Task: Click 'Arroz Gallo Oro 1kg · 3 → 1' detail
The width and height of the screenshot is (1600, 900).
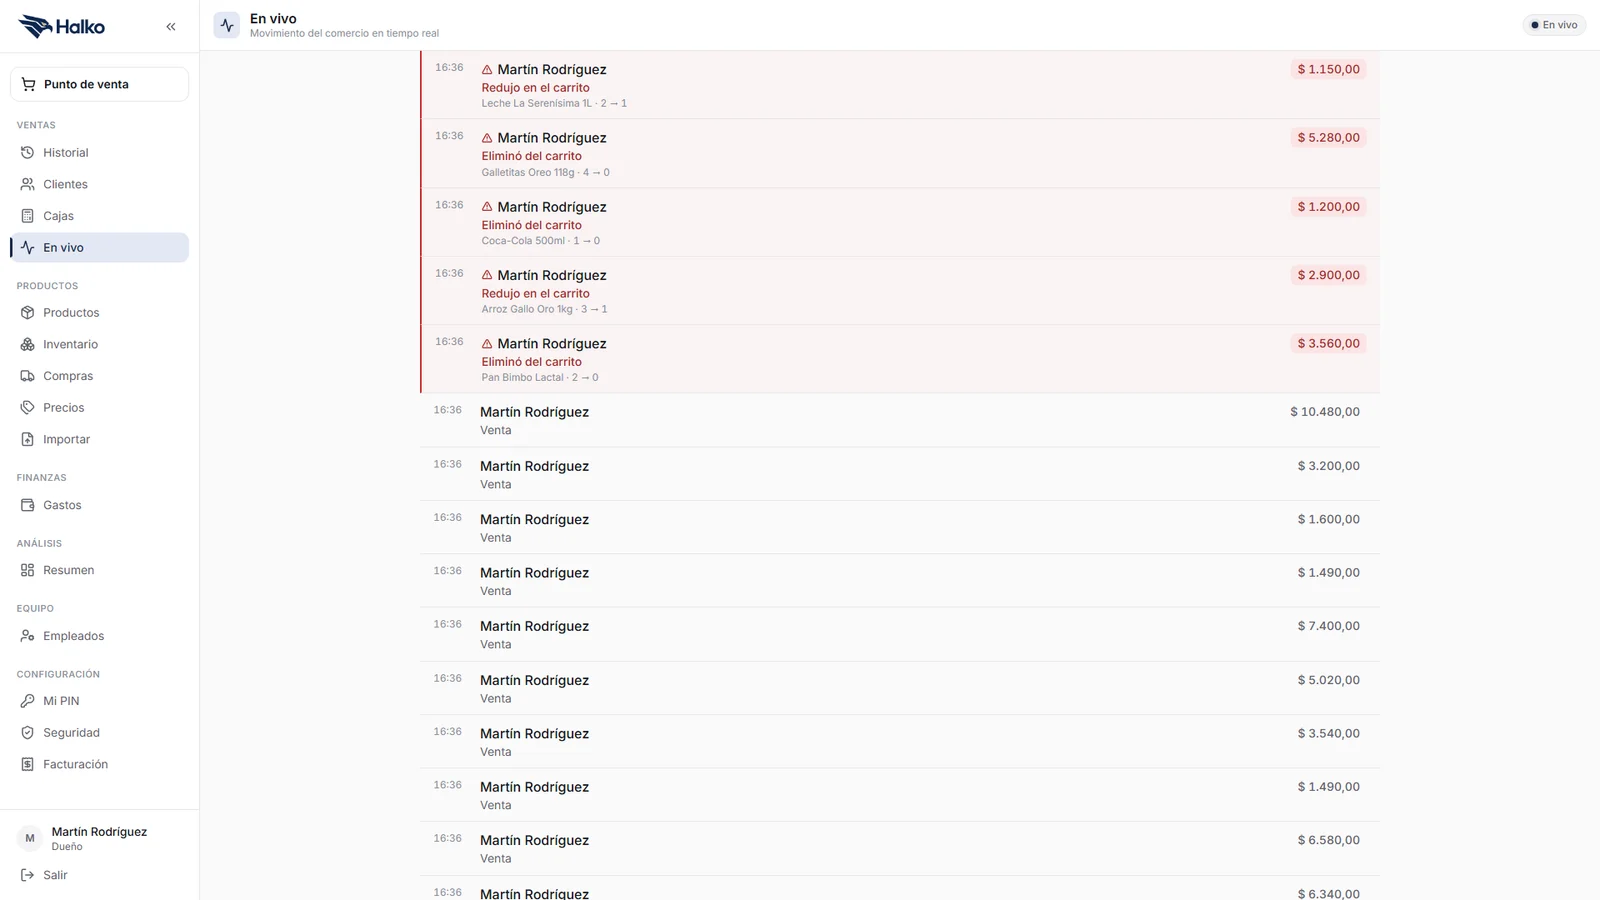Action: pos(544,310)
